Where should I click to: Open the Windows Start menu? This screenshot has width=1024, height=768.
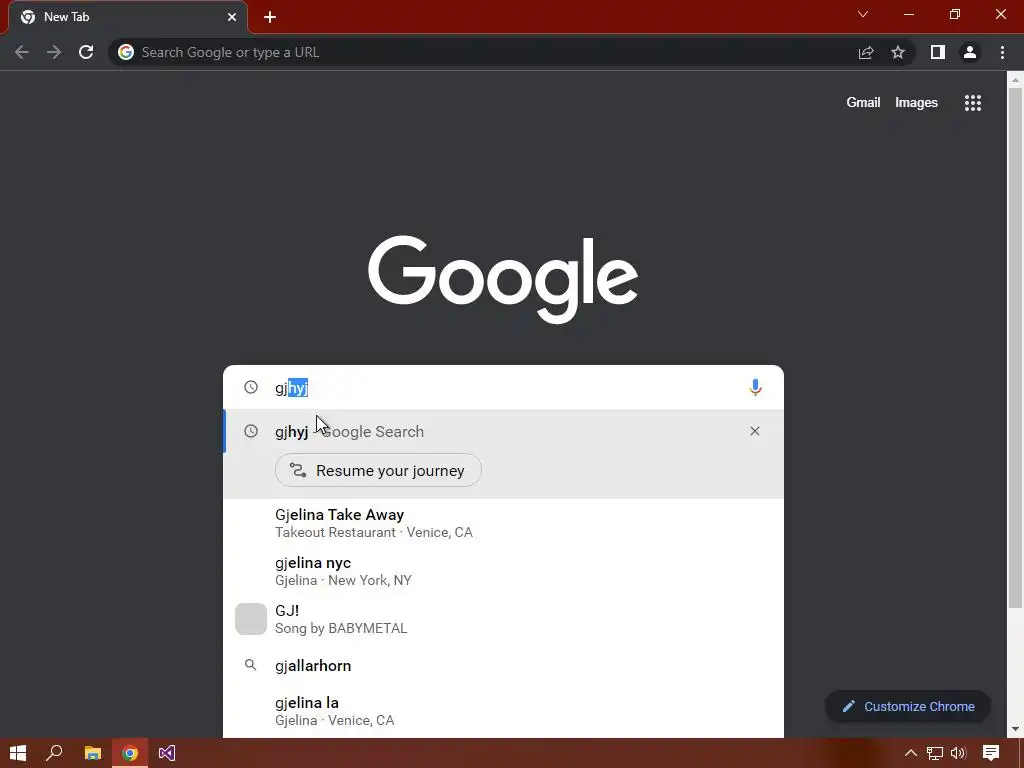coord(18,753)
